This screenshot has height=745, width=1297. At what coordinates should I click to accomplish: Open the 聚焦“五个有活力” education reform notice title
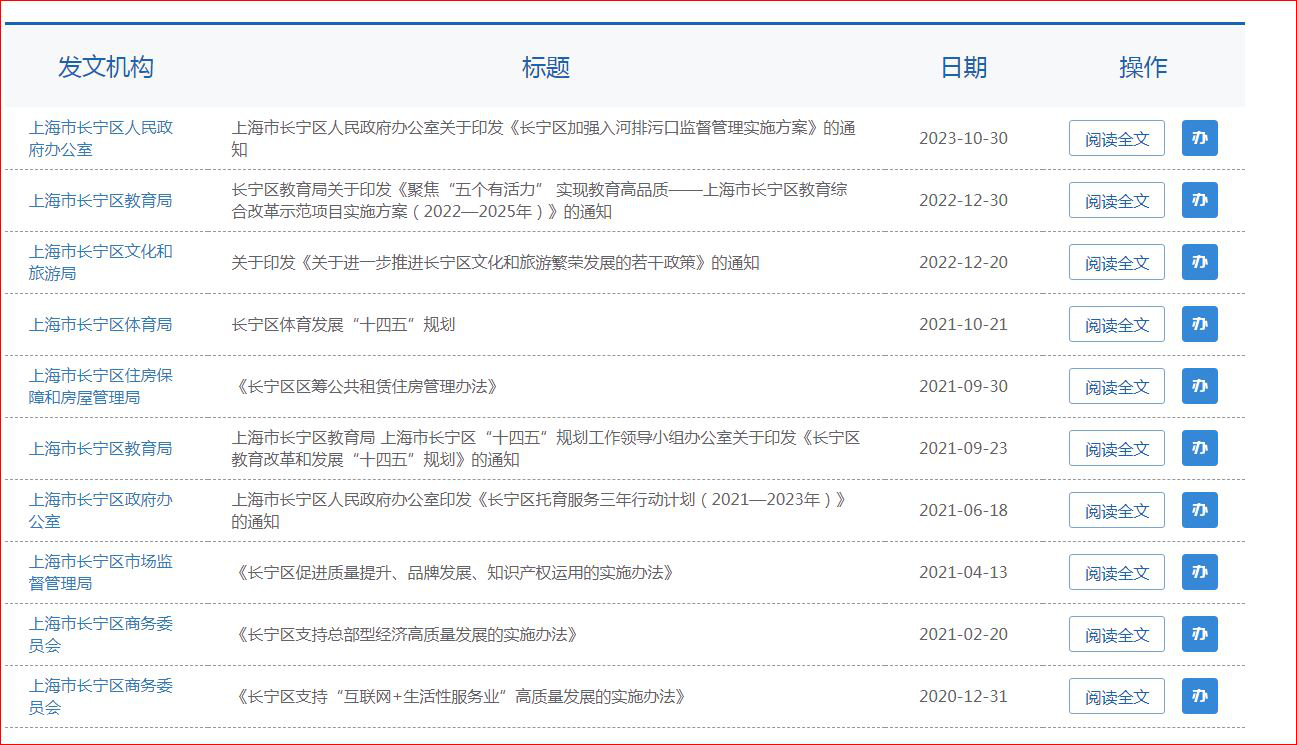[540, 201]
